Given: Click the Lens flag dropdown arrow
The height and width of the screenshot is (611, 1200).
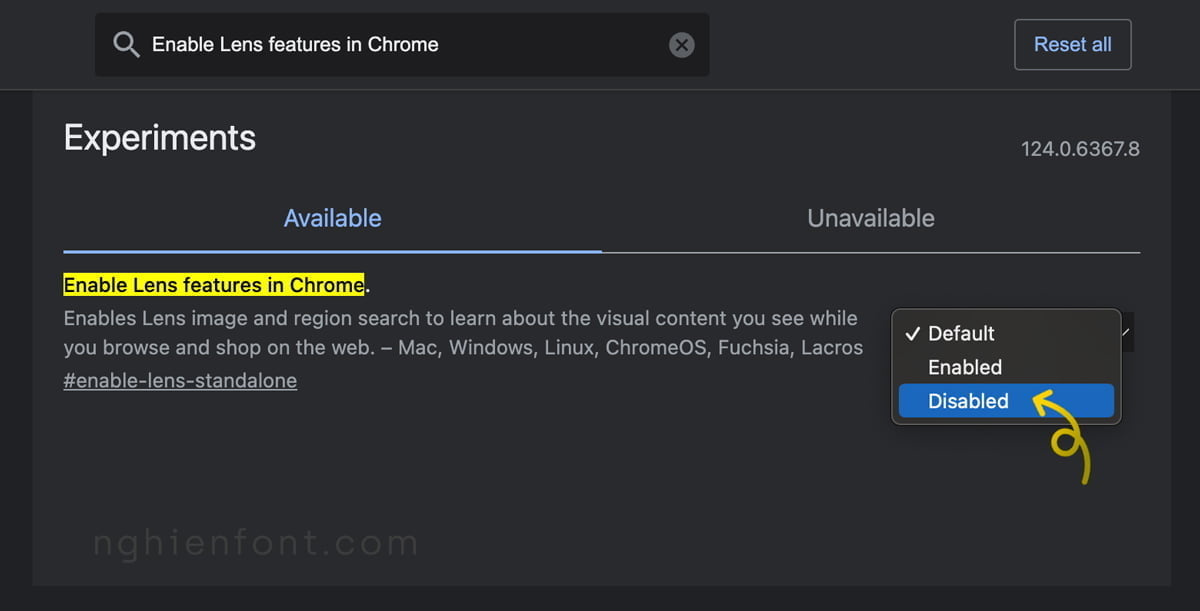Looking at the screenshot, I should point(1127,331).
